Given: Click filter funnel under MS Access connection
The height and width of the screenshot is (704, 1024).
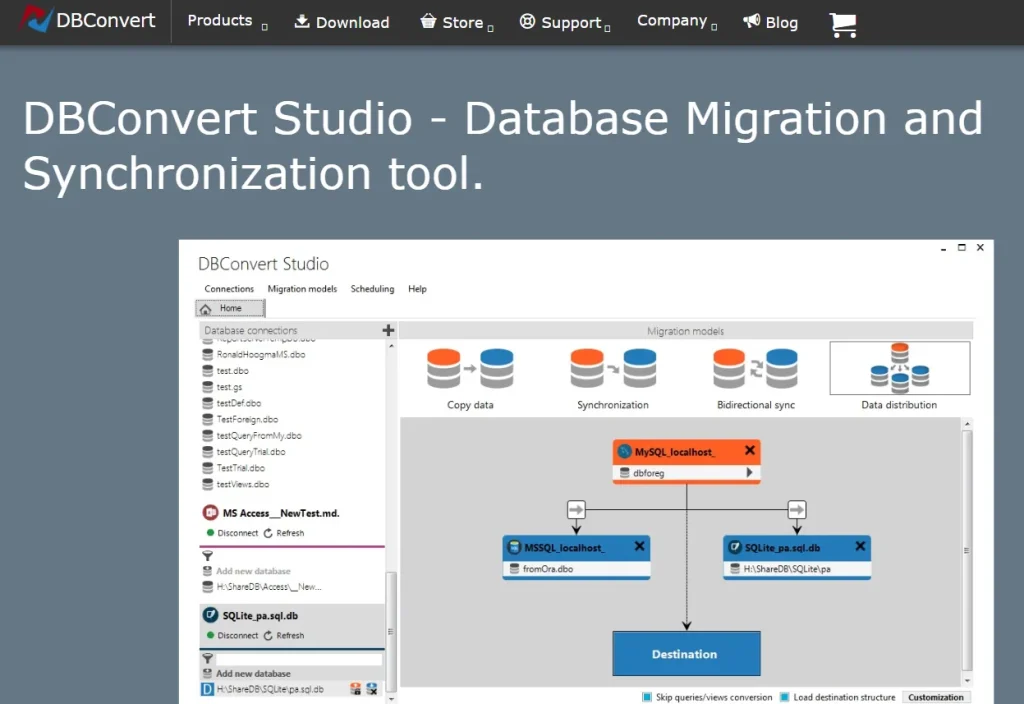Looking at the screenshot, I should pos(208,556).
